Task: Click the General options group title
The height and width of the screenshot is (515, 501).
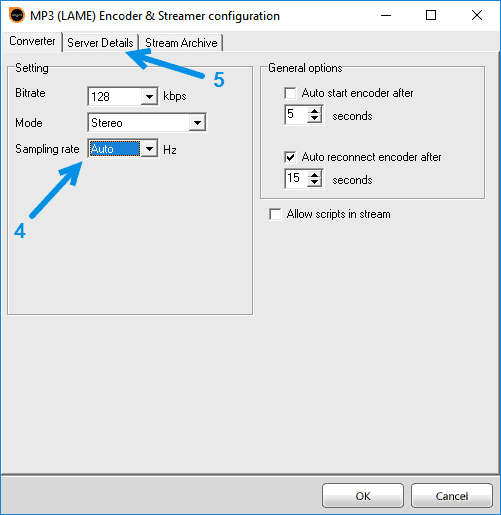Action: [x=305, y=68]
